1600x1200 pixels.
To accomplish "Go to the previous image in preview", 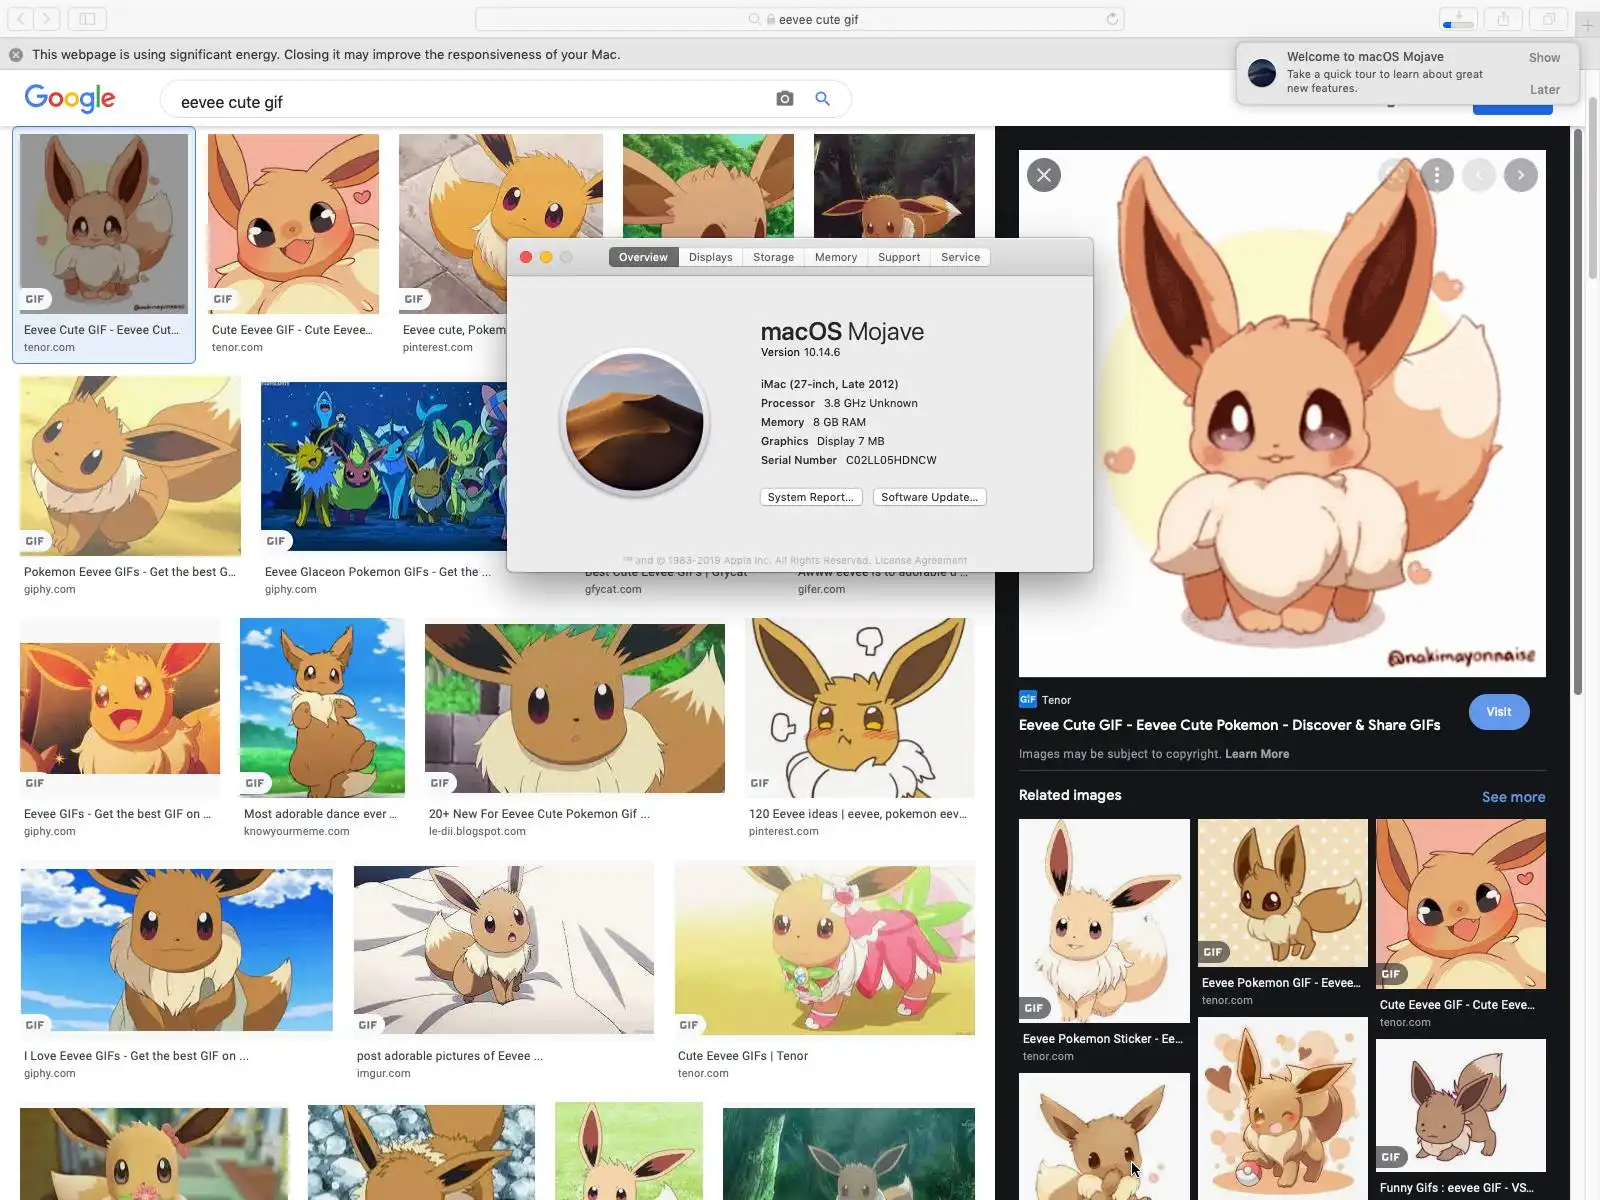I will (1479, 175).
